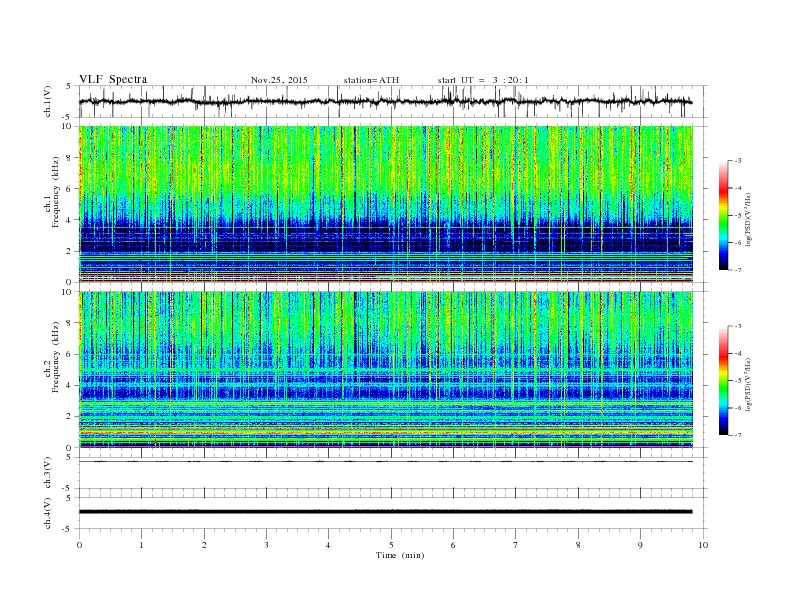Click the ch.4 black waveform band

[x=385, y=512]
